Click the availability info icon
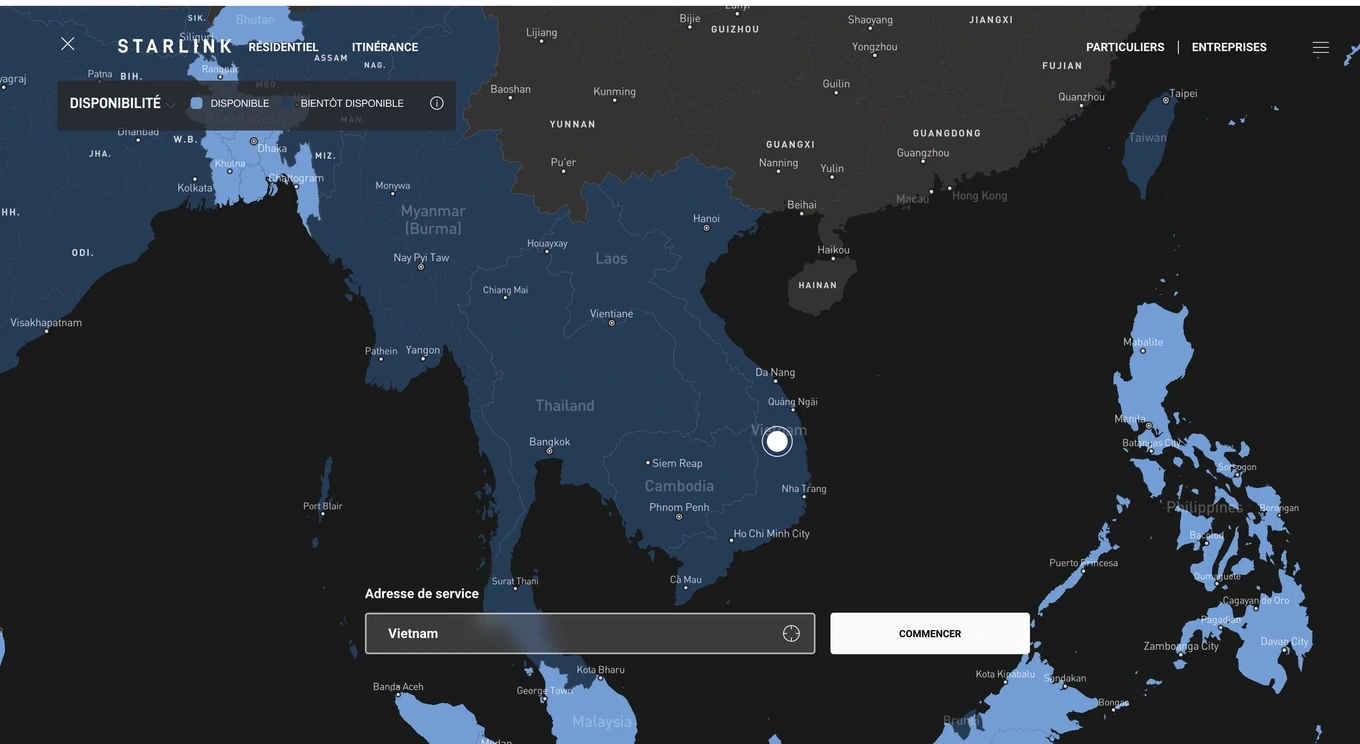The width and height of the screenshot is (1360, 744). 436,103
